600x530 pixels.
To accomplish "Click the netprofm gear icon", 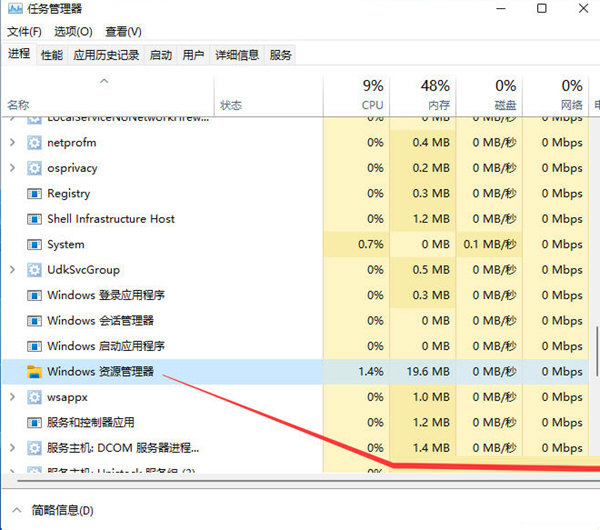I will click(x=35, y=143).
